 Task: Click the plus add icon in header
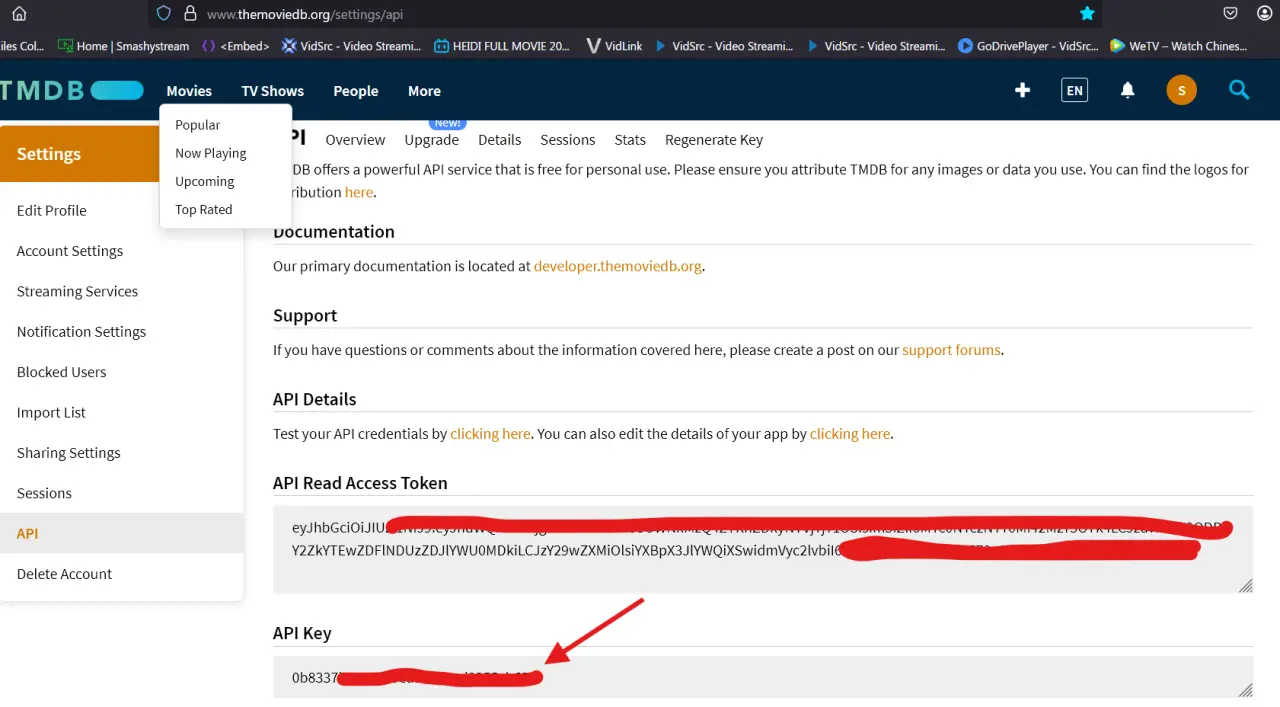(1022, 91)
